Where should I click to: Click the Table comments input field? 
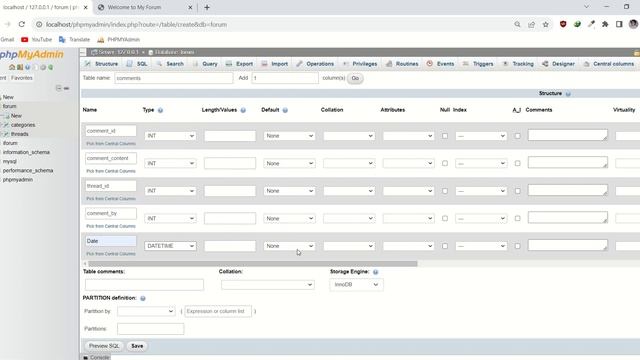(144, 284)
